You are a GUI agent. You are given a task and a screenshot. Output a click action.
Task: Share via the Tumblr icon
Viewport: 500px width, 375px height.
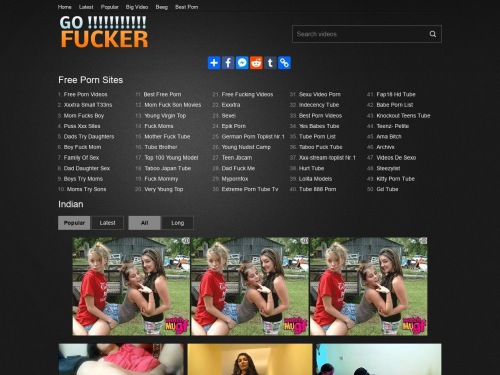pyautogui.click(x=270, y=63)
